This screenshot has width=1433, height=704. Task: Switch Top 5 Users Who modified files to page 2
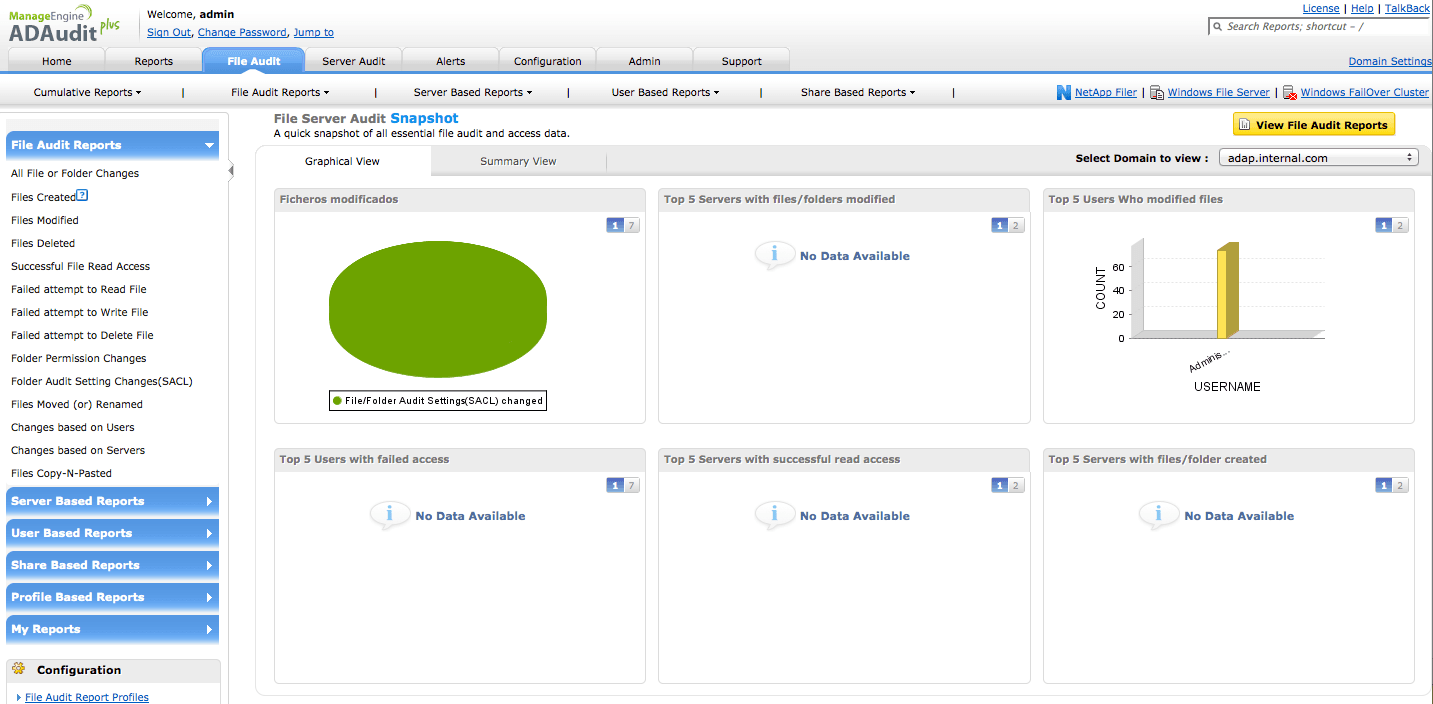click(1400, 225)
